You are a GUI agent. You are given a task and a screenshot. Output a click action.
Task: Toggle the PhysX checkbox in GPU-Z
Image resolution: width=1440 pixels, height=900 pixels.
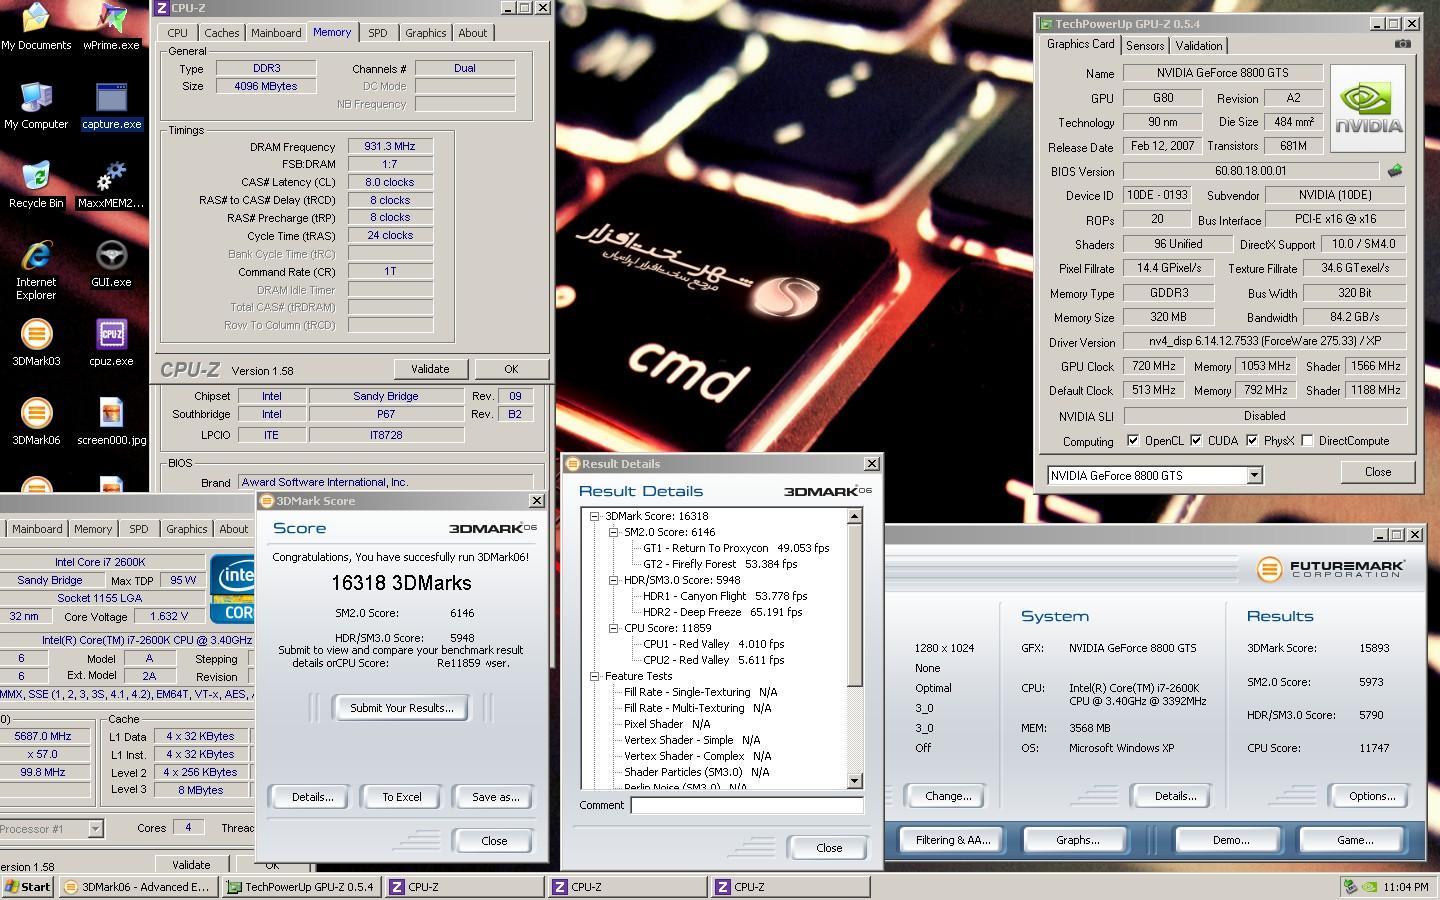click(x=1252, y=441)
